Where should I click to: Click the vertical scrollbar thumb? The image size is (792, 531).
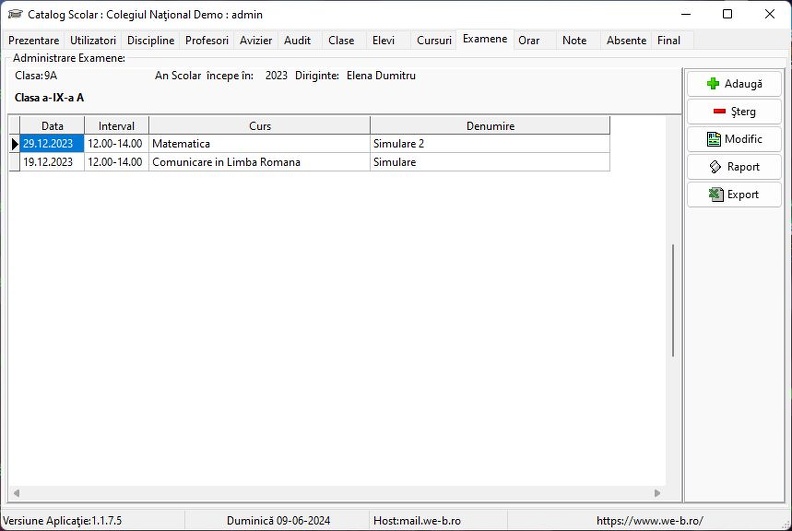coord(673,301)
